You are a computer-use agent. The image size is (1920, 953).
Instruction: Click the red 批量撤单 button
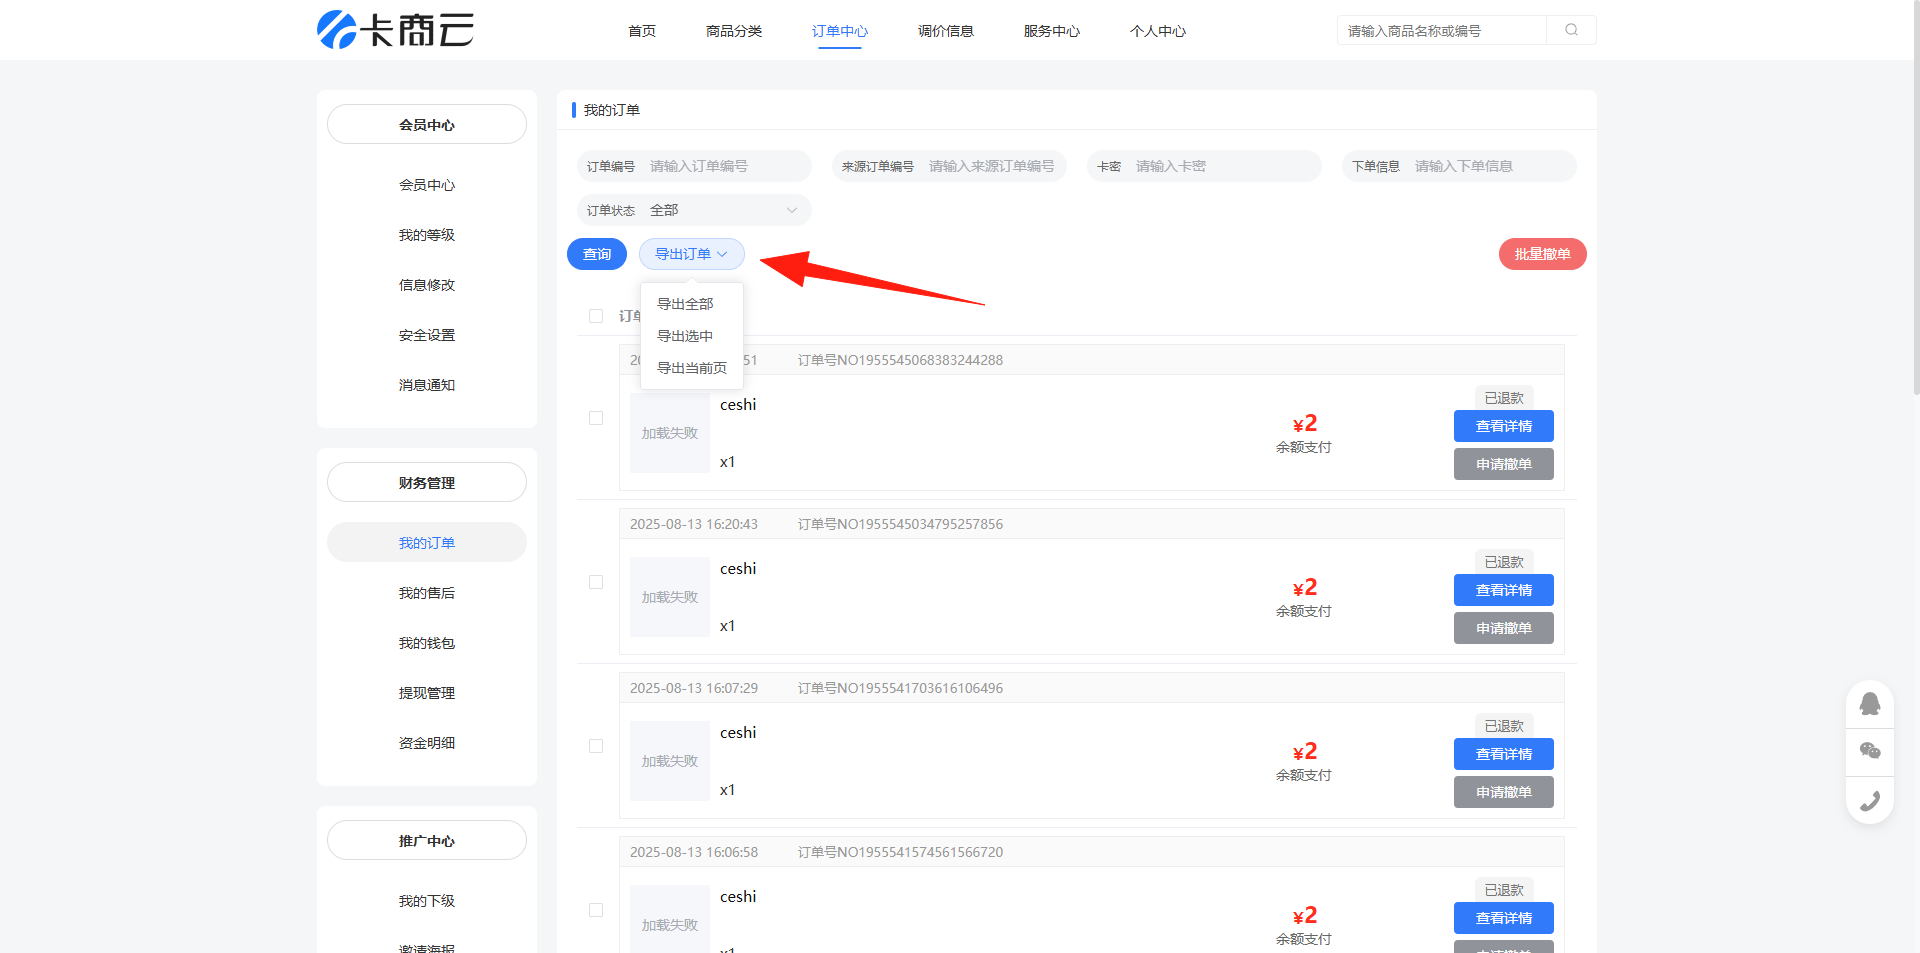(x=1541, y=254)
